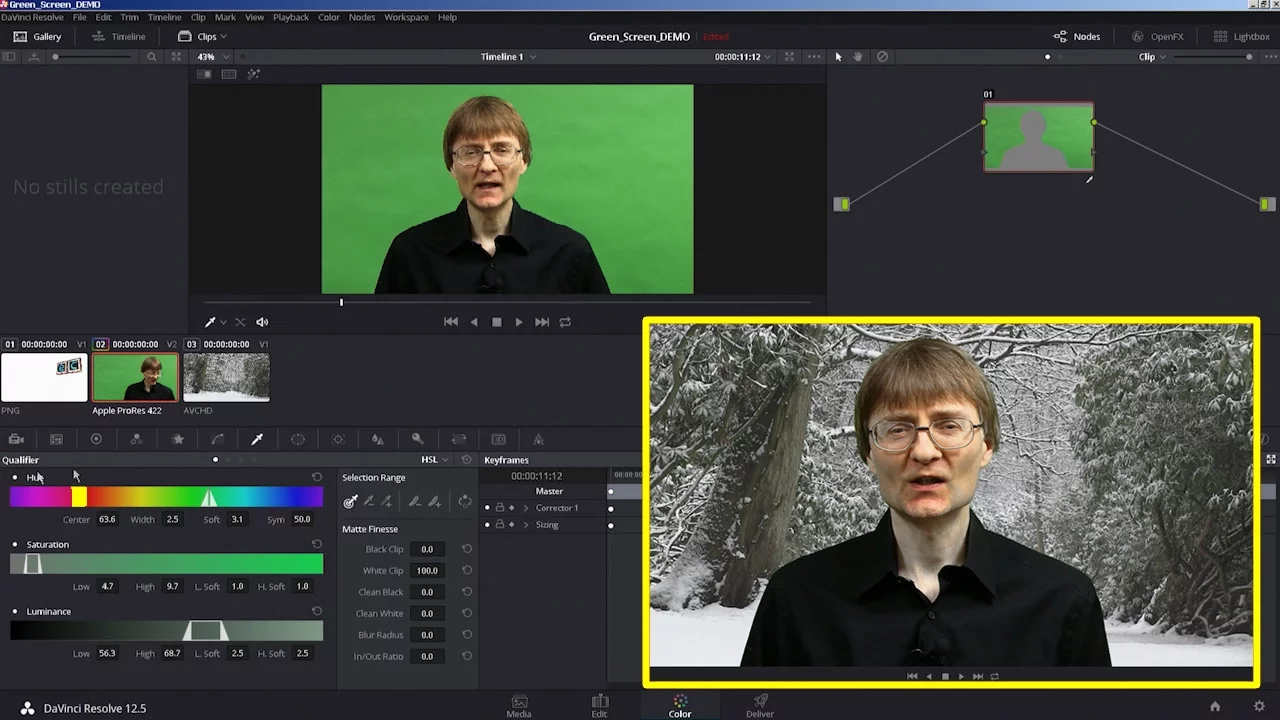Open the Sizing palette icon

click(x=458, y=439)
